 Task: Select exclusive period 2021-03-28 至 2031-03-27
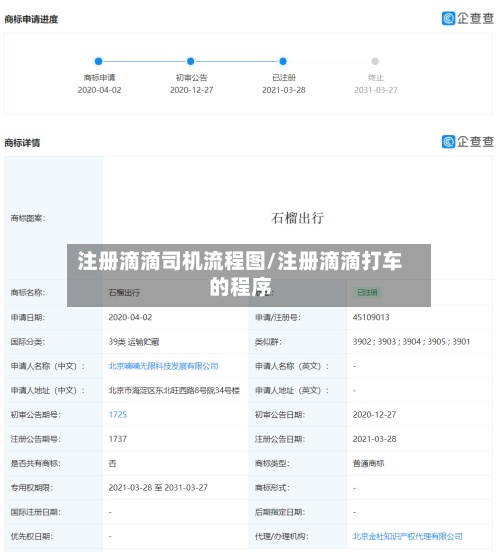coord(158,488)
